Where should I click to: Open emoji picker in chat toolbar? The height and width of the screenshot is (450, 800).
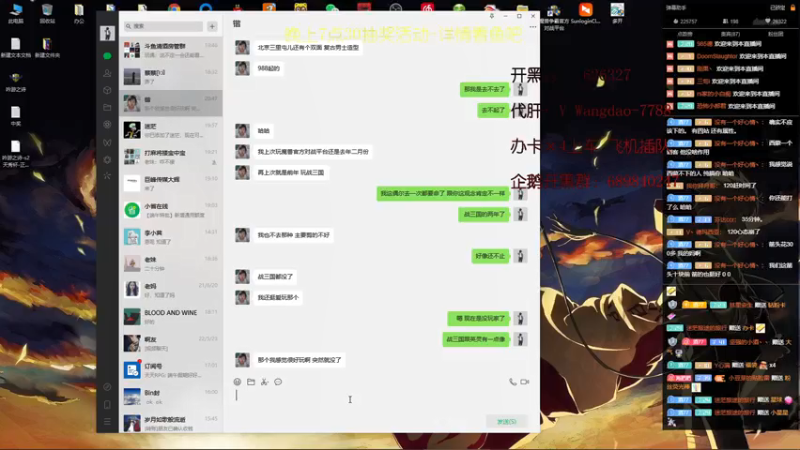(237, 382)
